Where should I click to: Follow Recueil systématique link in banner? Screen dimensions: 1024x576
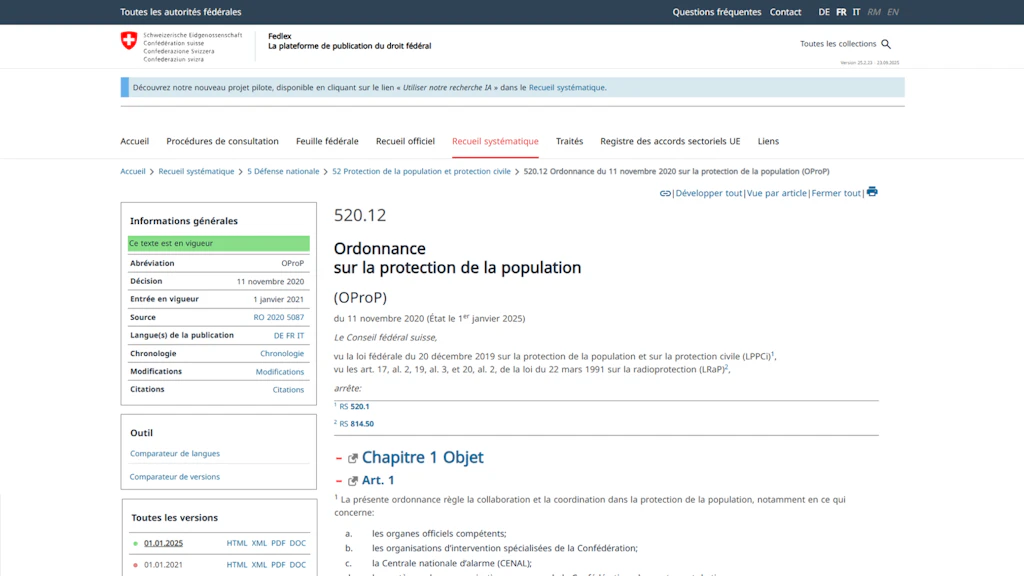pyautogui.click(x=566, y=88)
